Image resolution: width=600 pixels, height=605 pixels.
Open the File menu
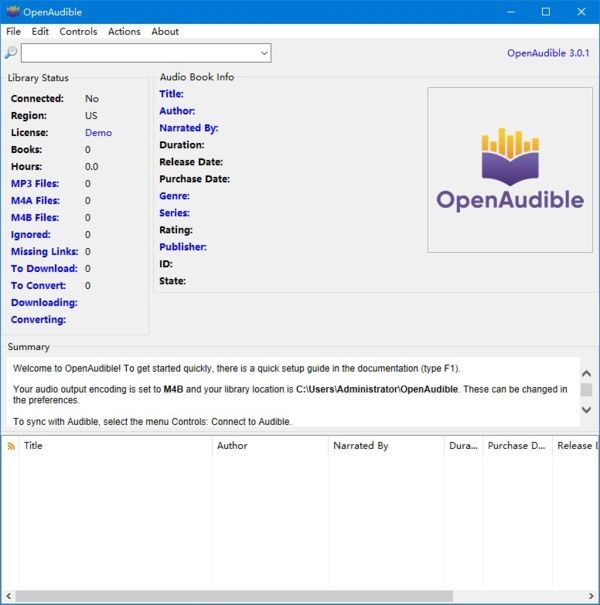click(x=14, y=31)
